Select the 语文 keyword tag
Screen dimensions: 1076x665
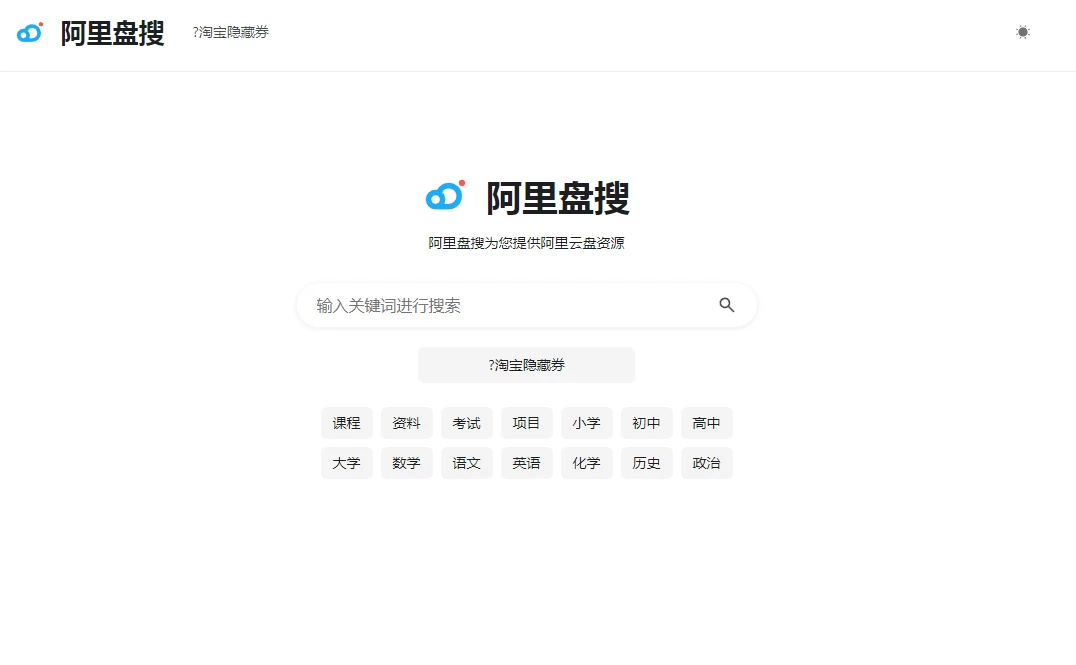pos(466,462)
